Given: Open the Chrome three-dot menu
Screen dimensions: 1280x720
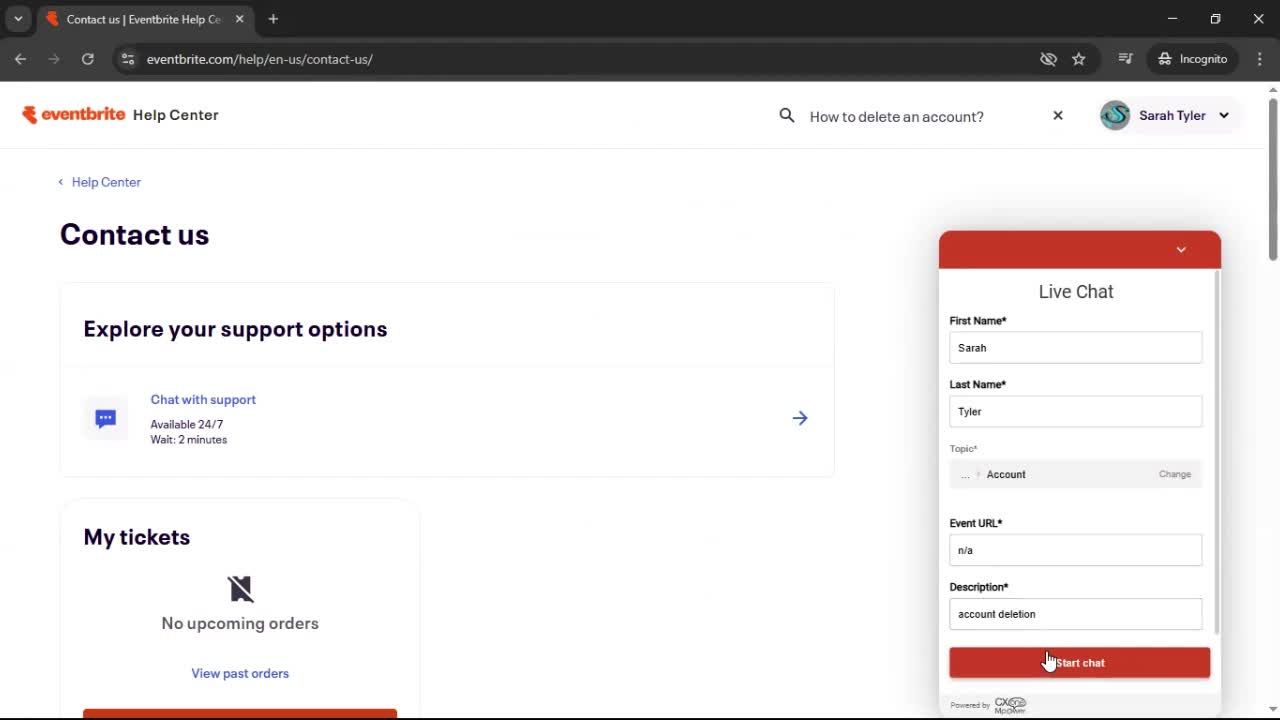Looking at the screenshot, I should pos(1259,59).
